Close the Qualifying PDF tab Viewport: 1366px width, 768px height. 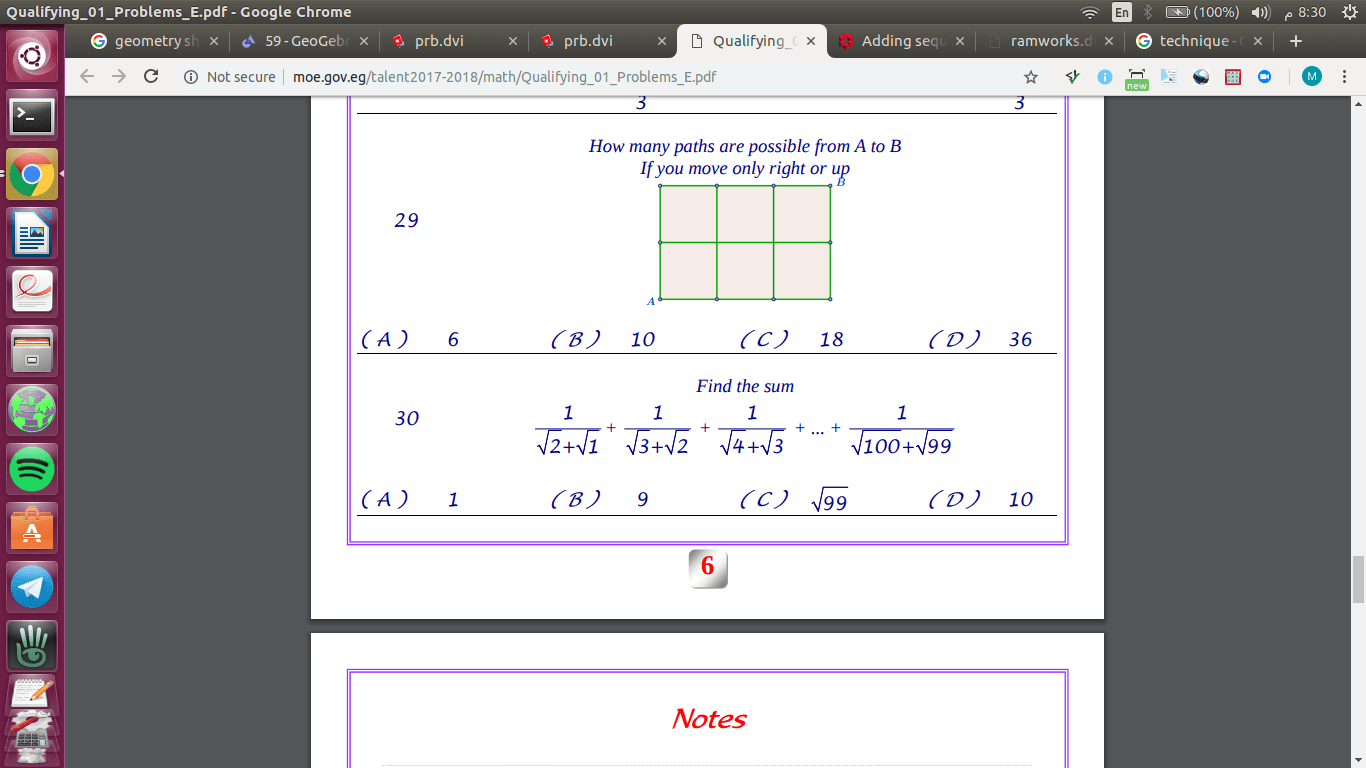[x=811, y=41]
